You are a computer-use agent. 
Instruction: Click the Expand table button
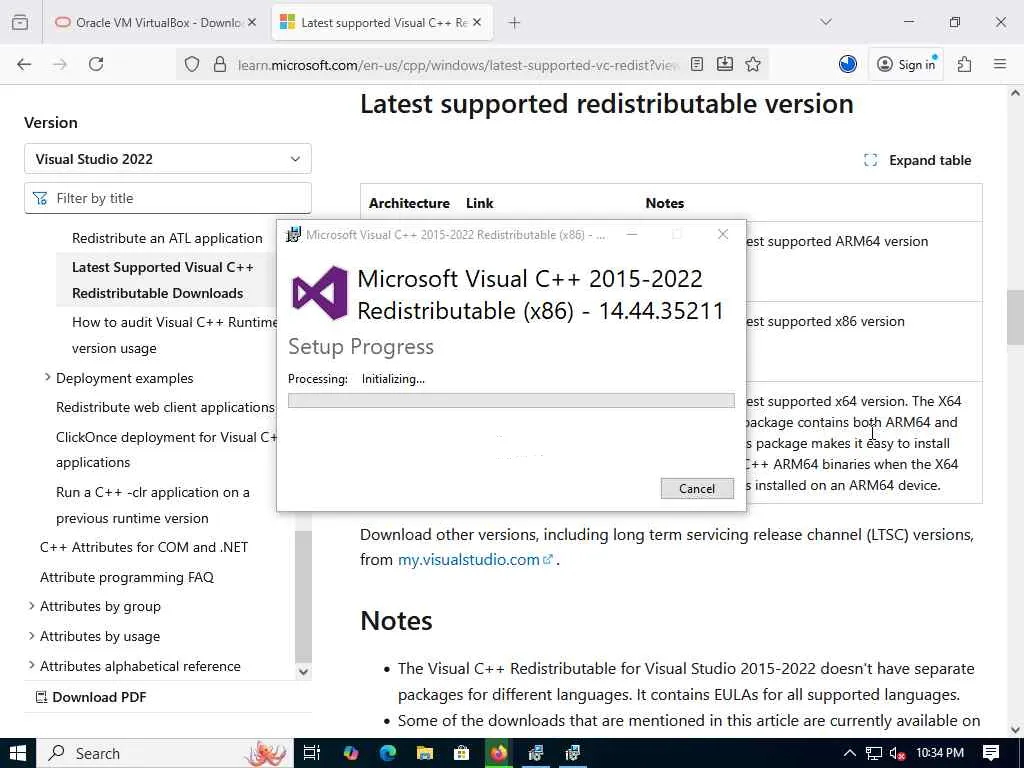[918, 160]
